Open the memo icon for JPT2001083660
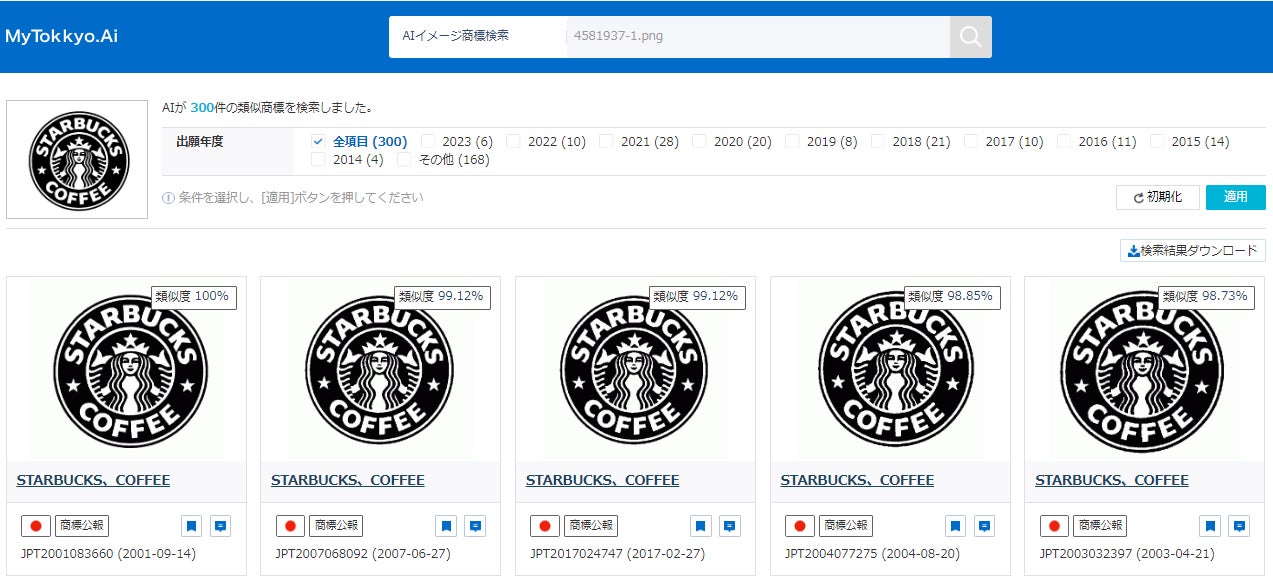1273x584 pixels. click(x=221, y=525)
